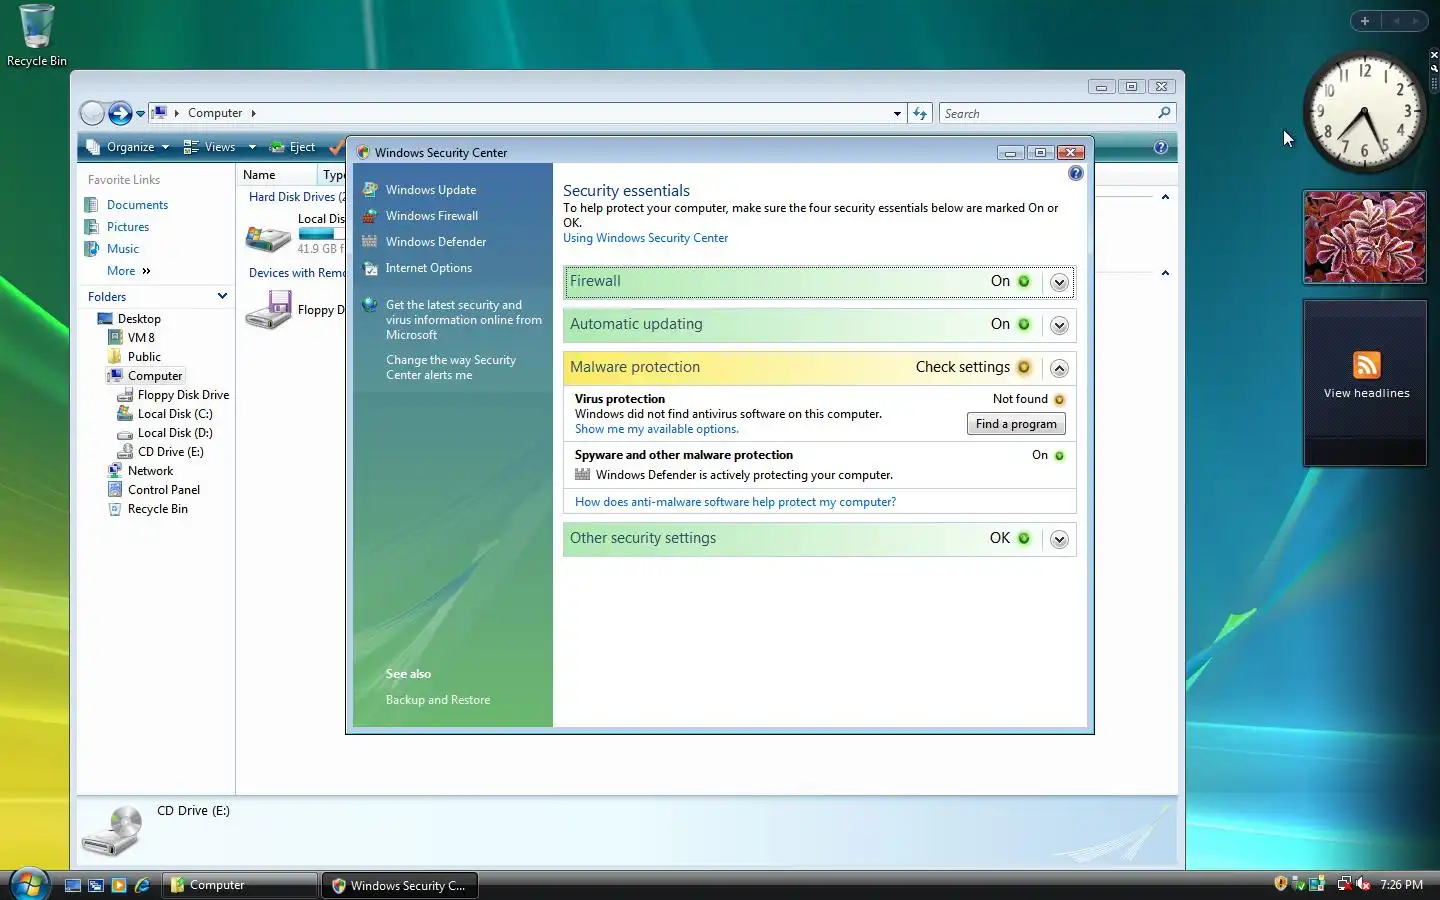The width and height of the screenshot is (1440, 900).
Task: Open Windows Firewall from the left pane
Action: point(432,216)
